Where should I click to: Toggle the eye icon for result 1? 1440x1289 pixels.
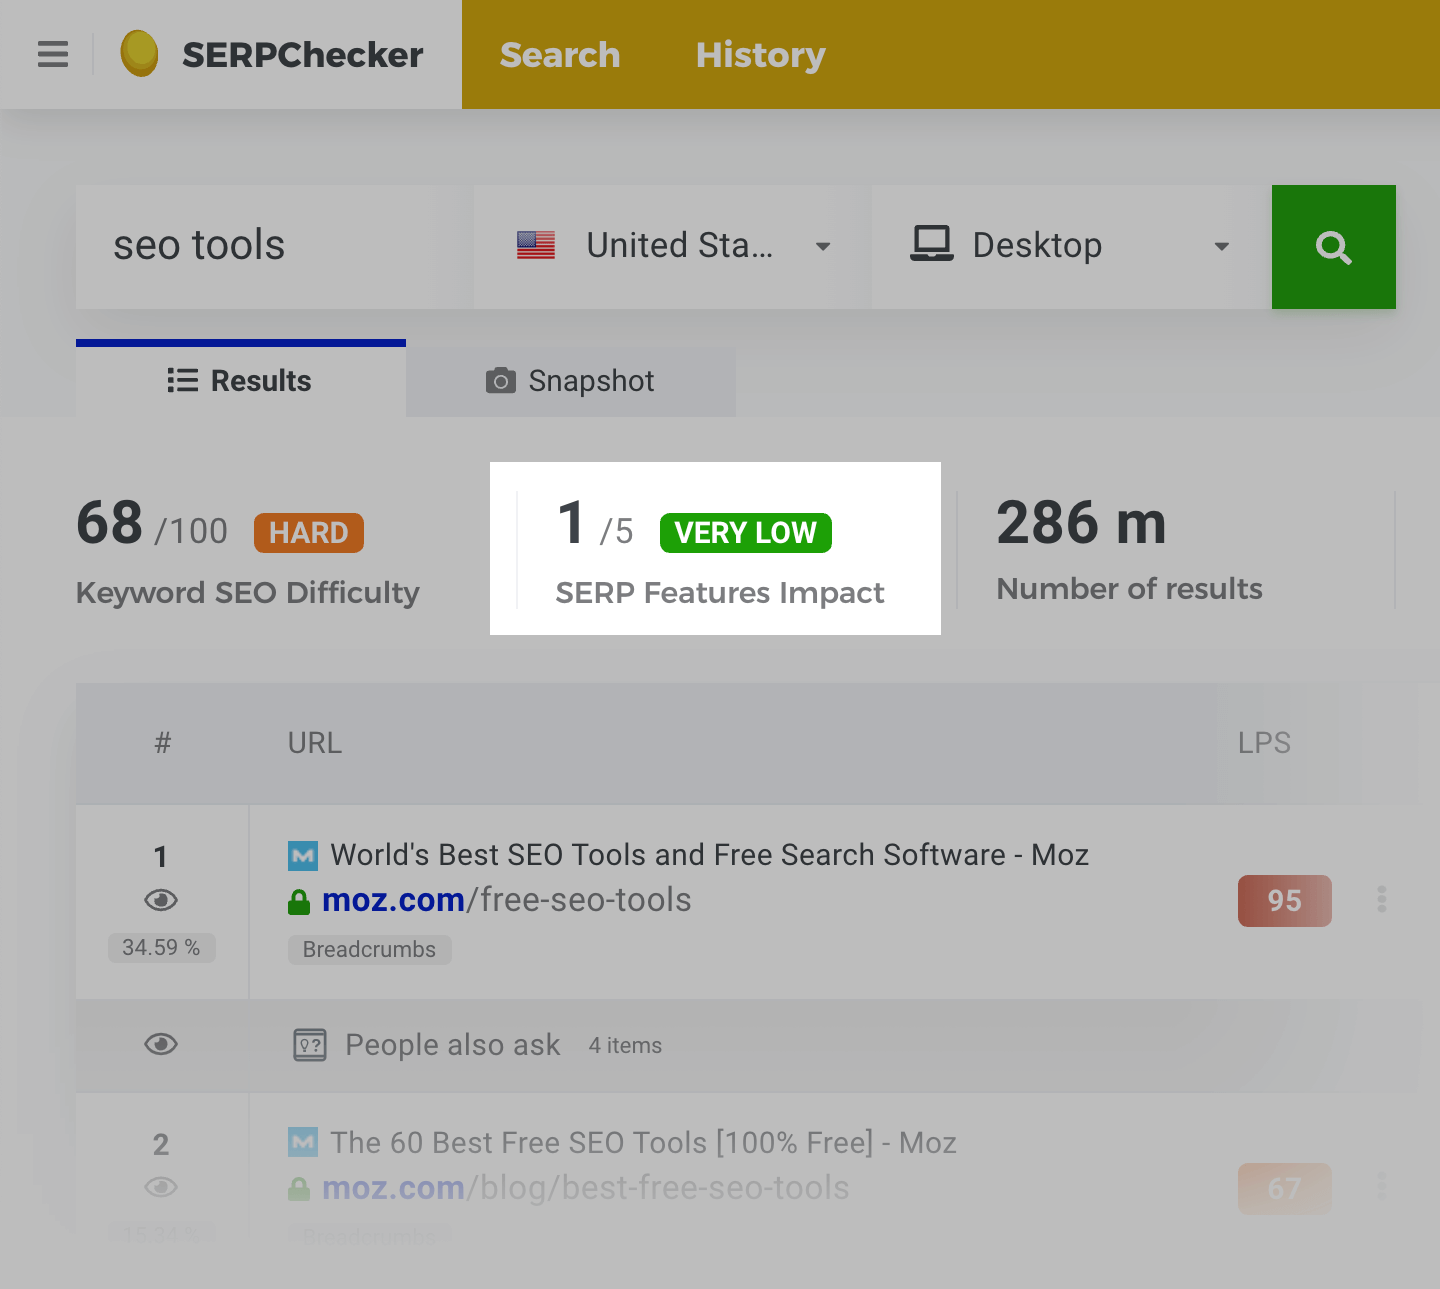pyautogui.click(x=161, y=900)
